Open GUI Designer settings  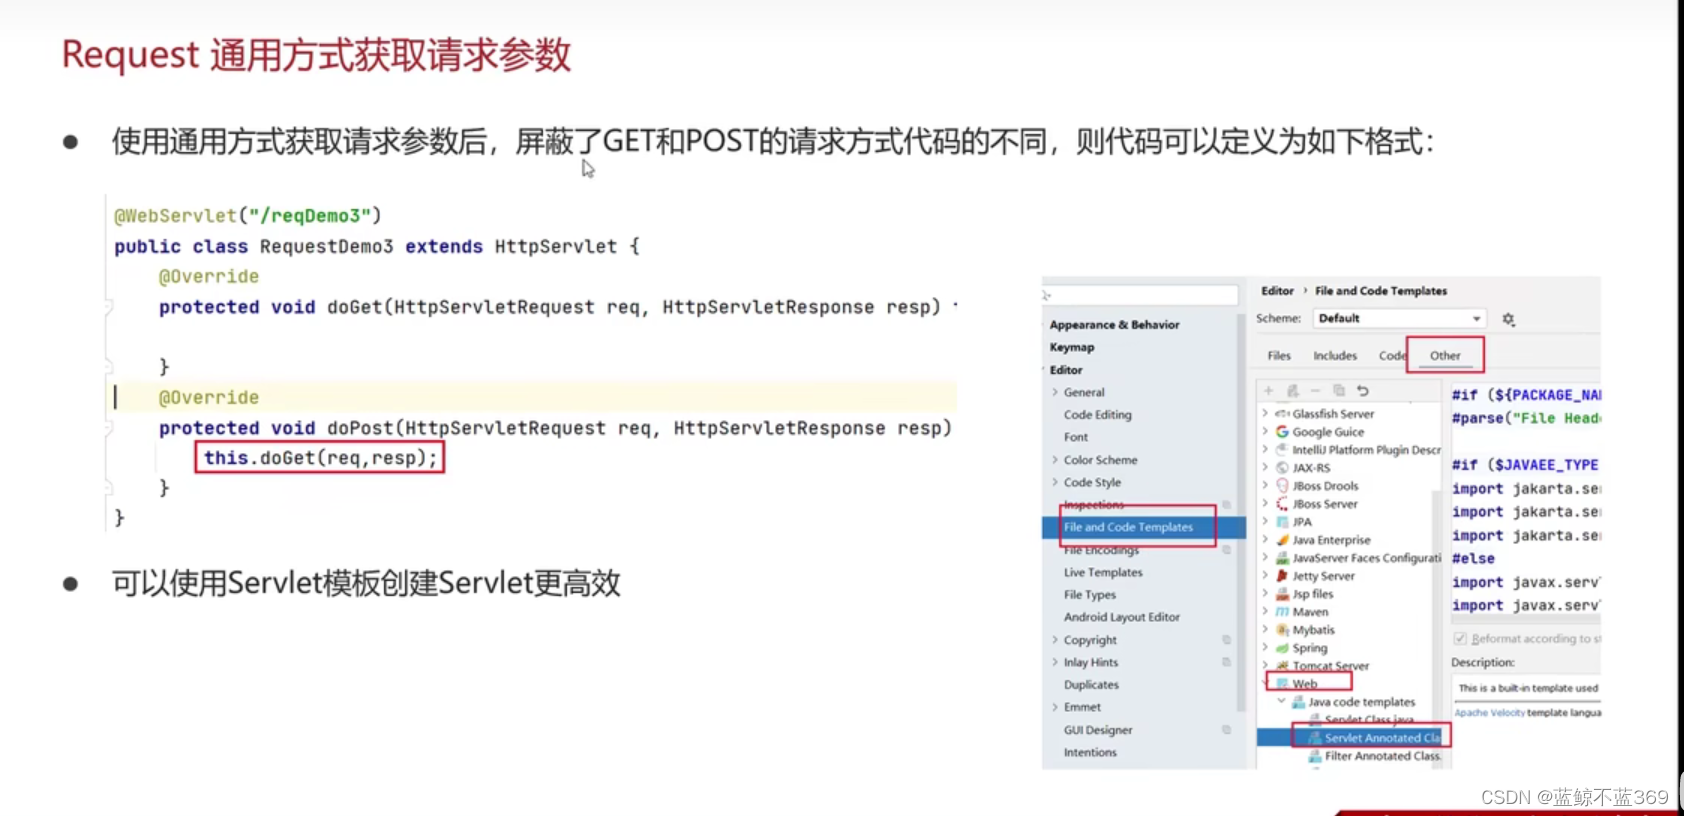click(x=1098, y=731)
